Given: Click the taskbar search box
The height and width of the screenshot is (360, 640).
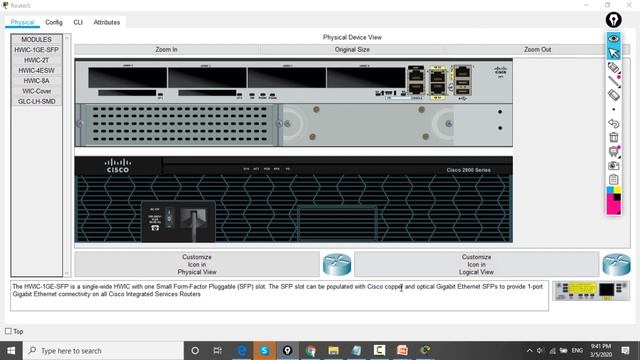Looking at the screenshot, I should click(x=103, y=351).
